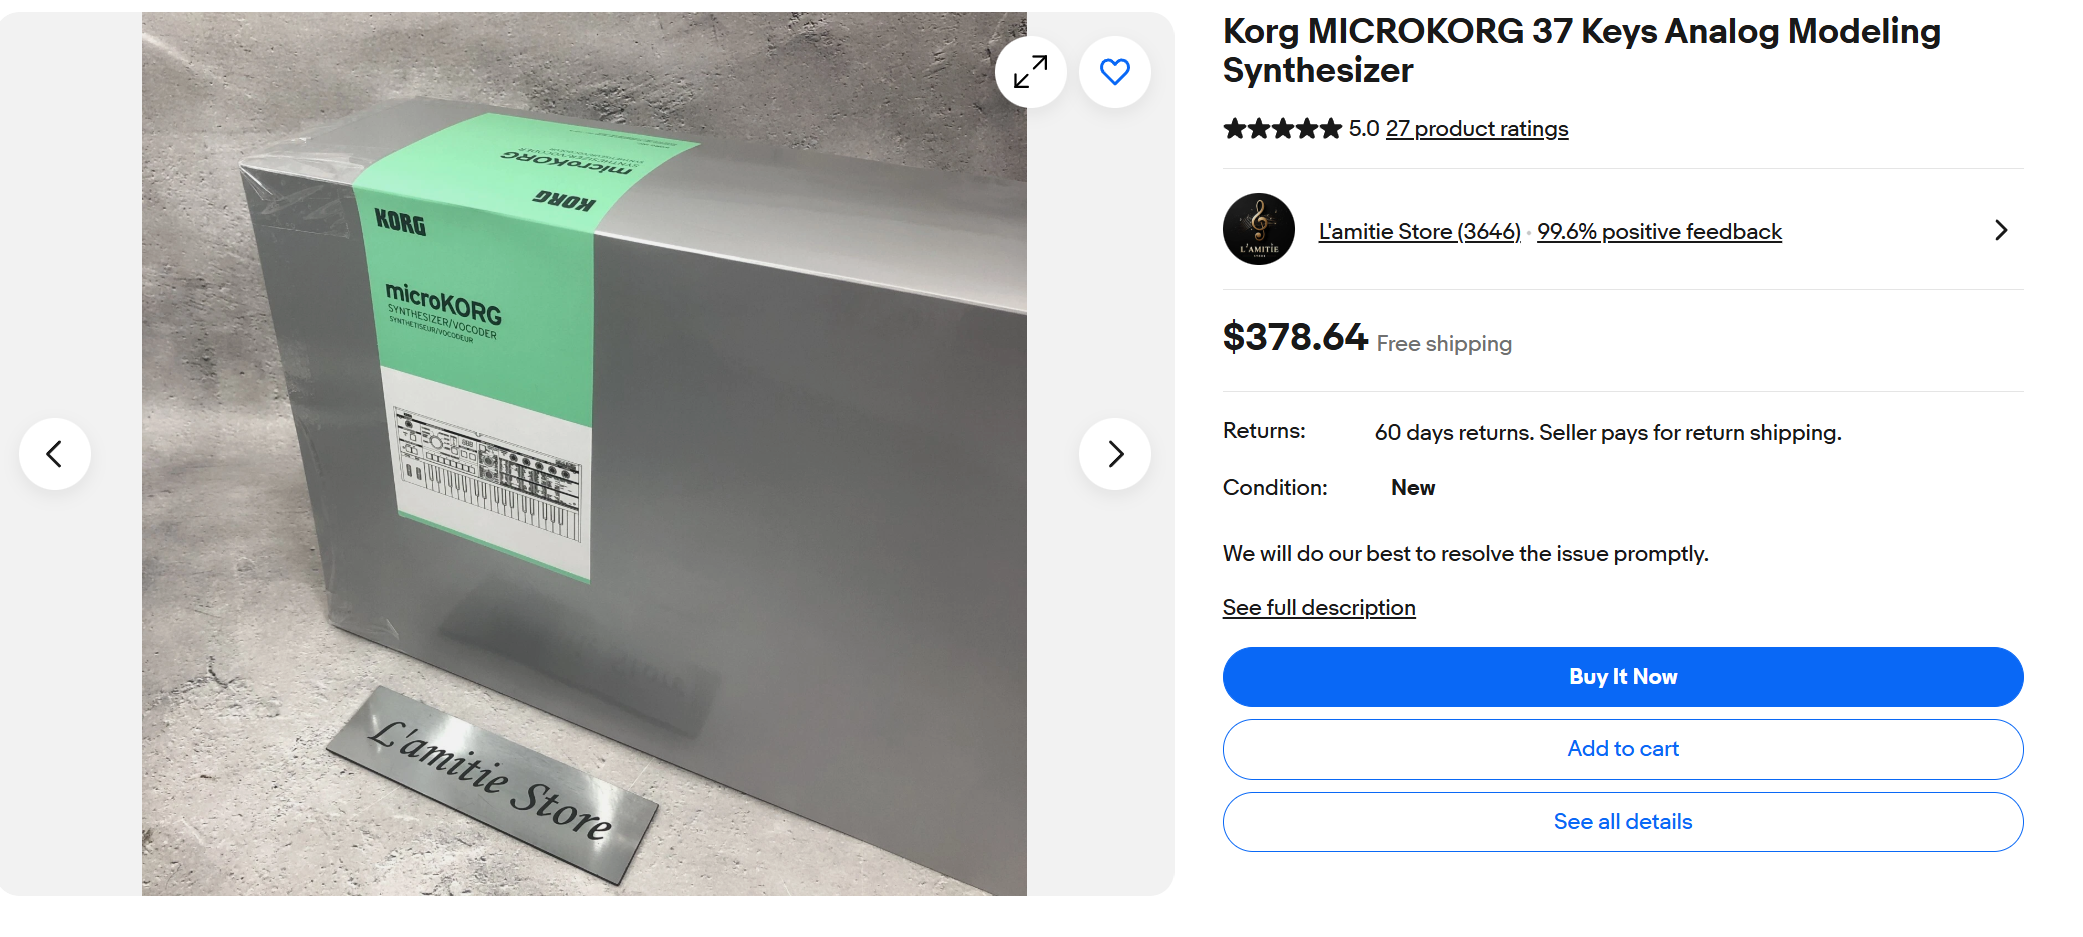Open the 27 product ratings link
This screenshot has width=2083, height=937.
tap(1476, 129)
